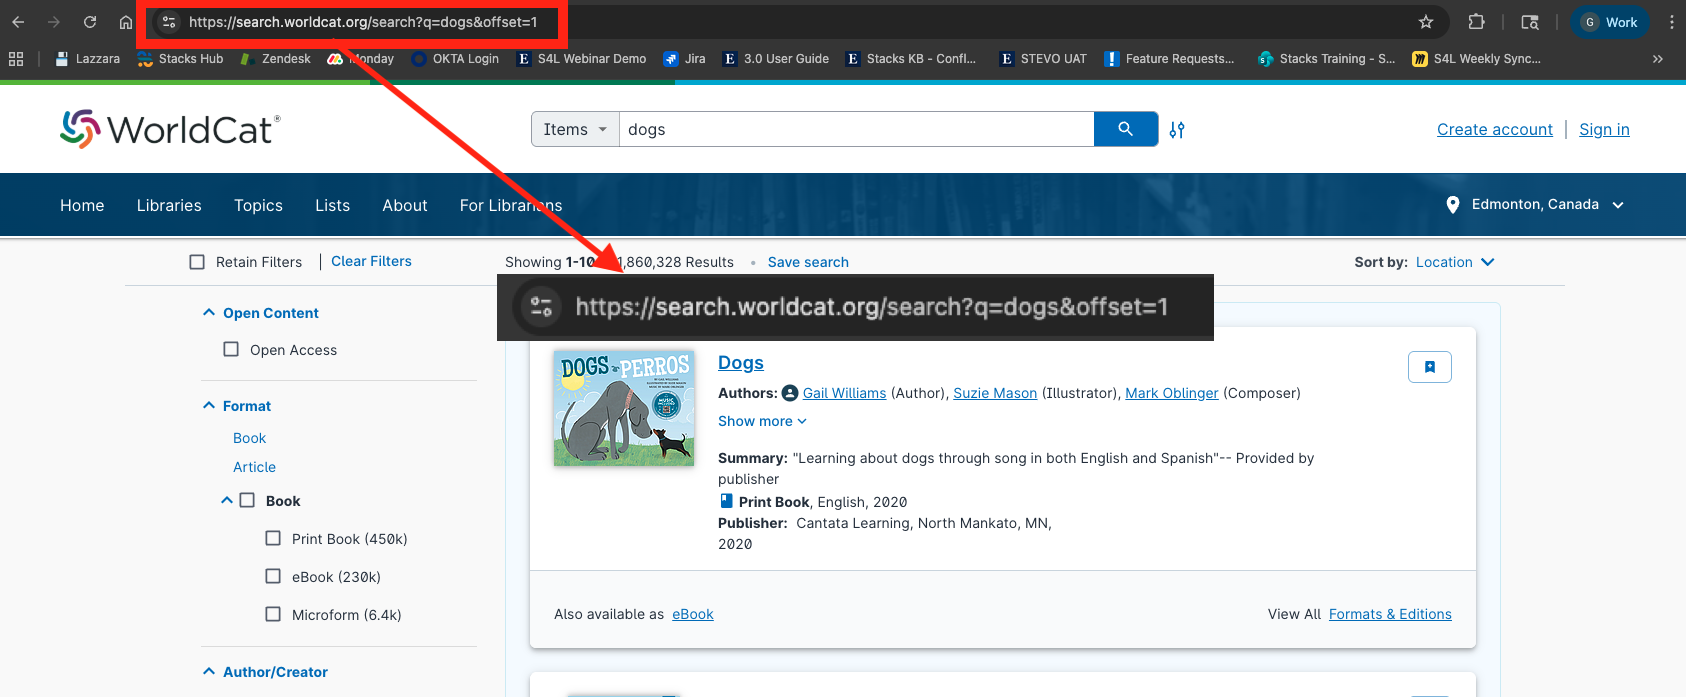Collapse the Author/Creator filter section
This screenshot has height=697, width=1686.
coord(209,671)
